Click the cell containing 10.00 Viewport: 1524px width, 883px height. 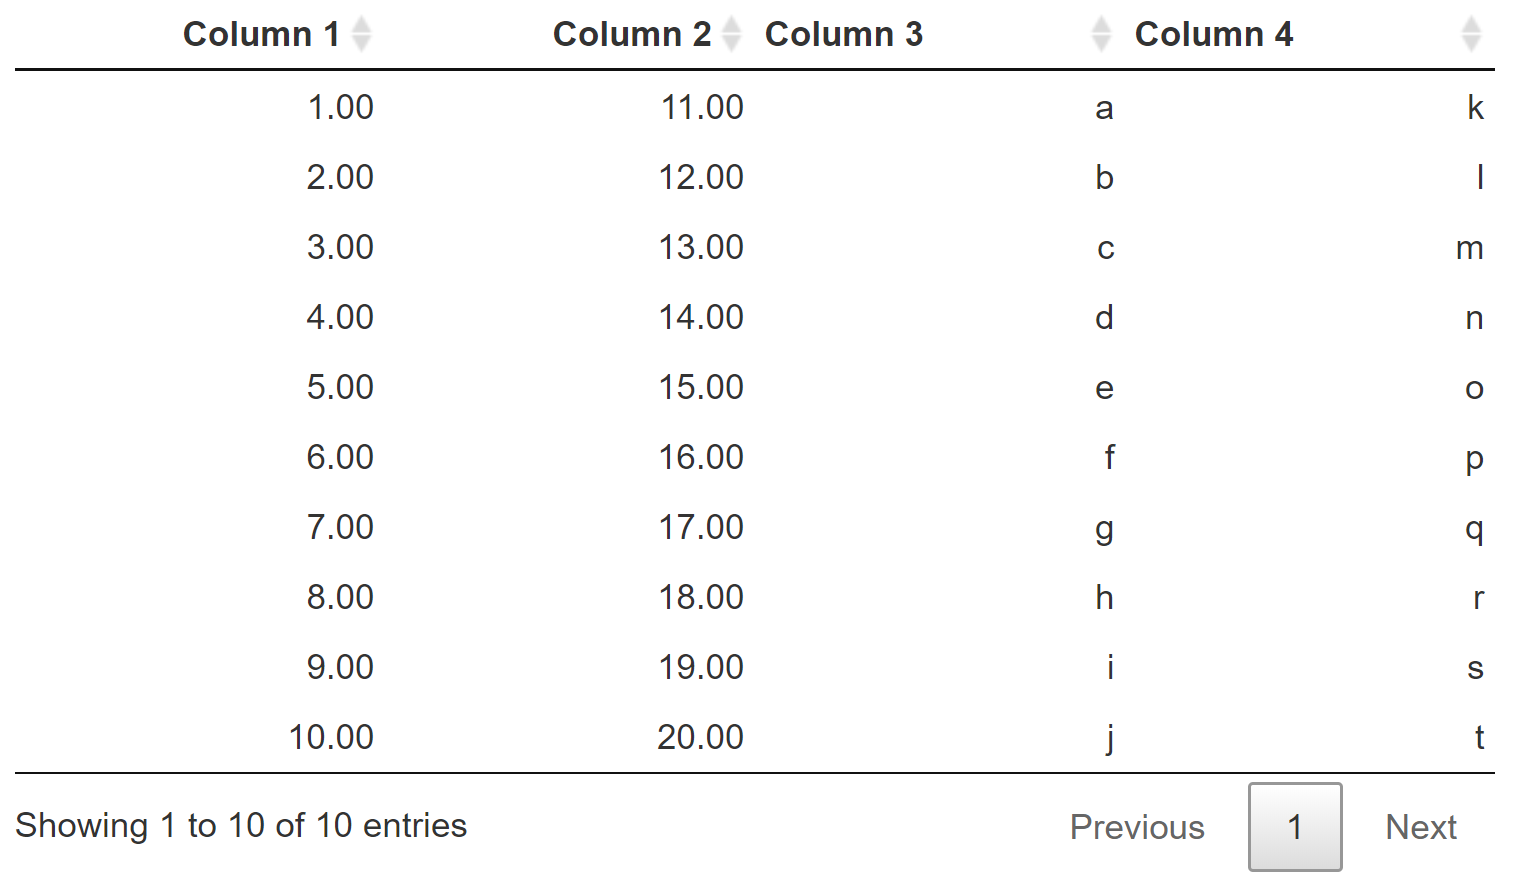330,737
